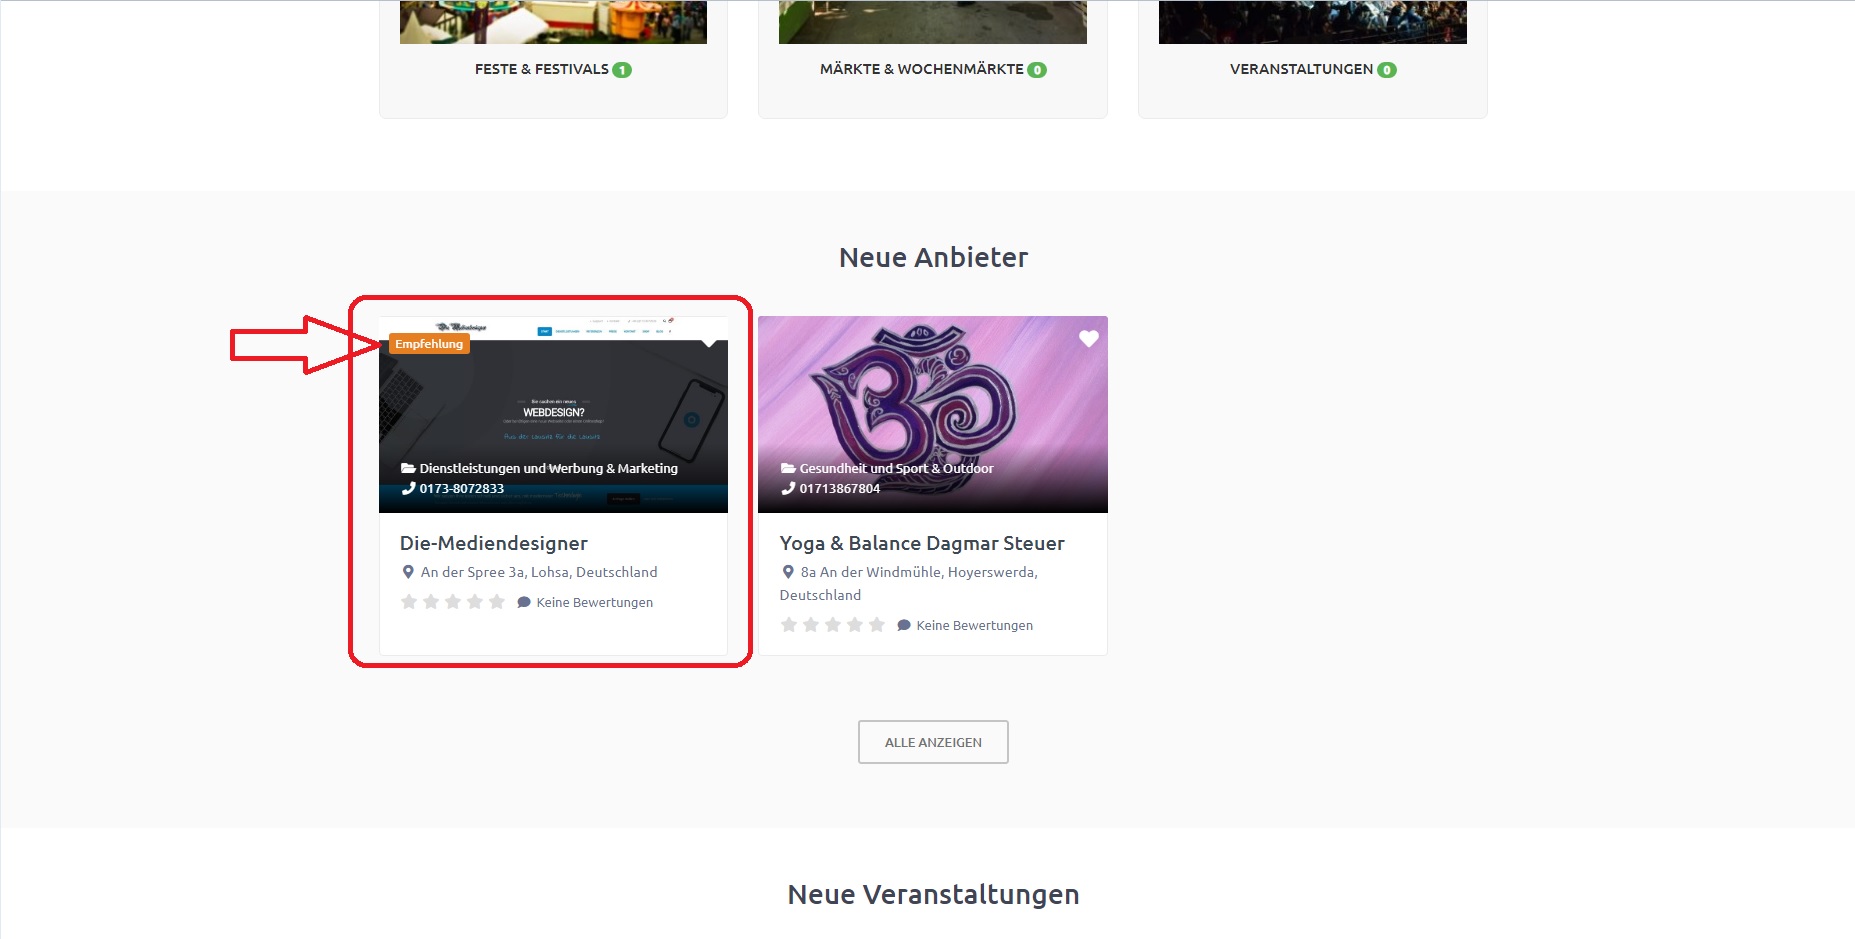
Task: Open the Die-Mediendesigner listing title
Action: click(493, 543)
